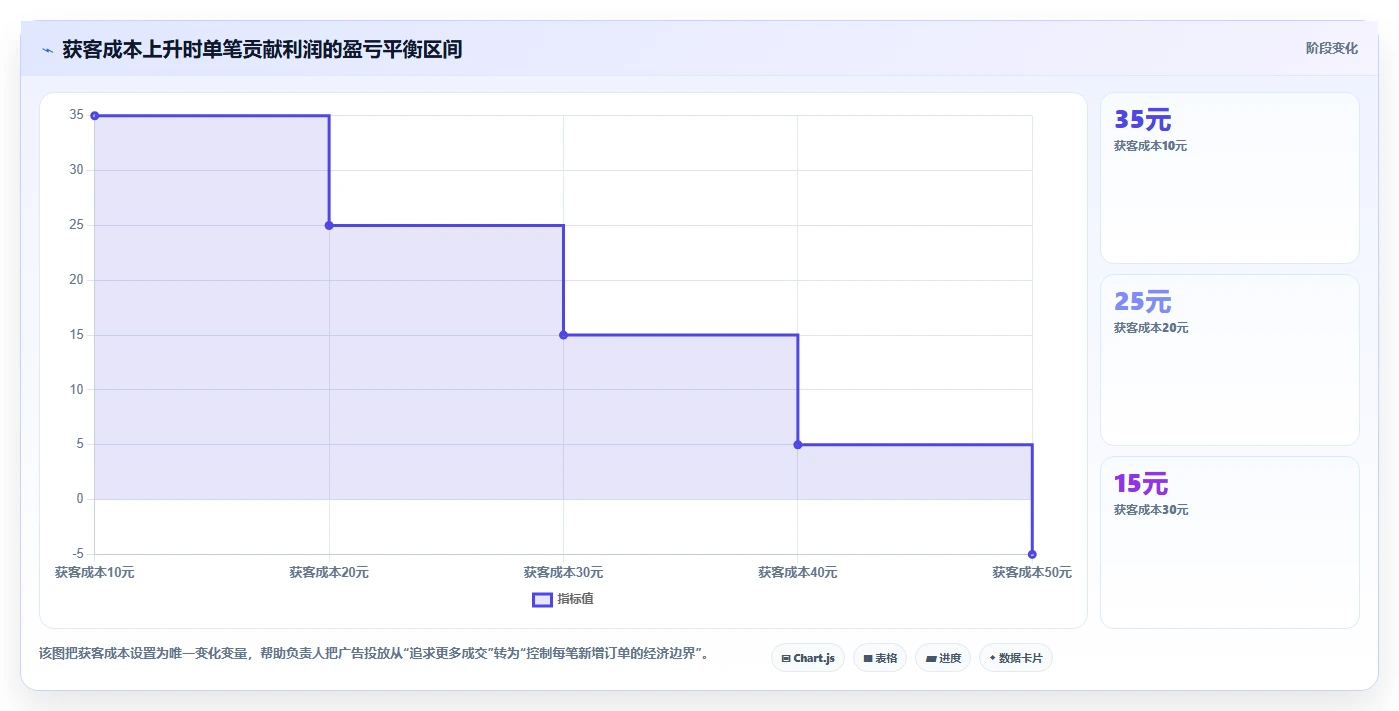Click the chart title 获客成本上升时单笔贡献利润的盈亏平衡区间

pyautogui.click(x=262, y=49)
